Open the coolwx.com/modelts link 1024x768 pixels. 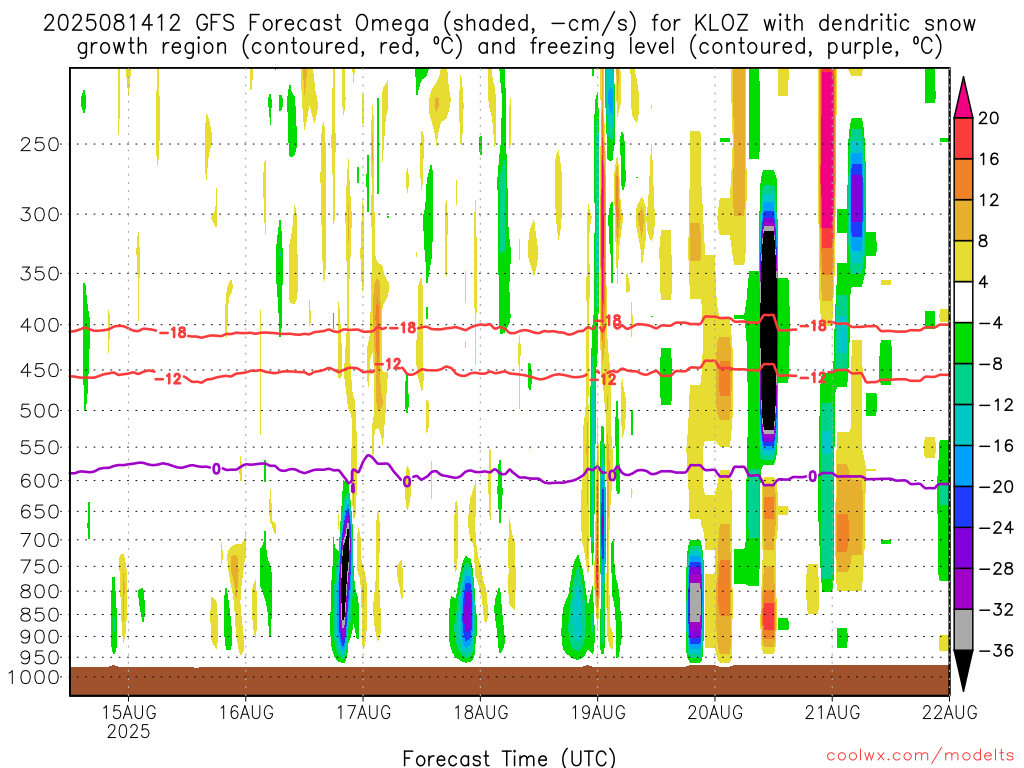pos(920,756)
